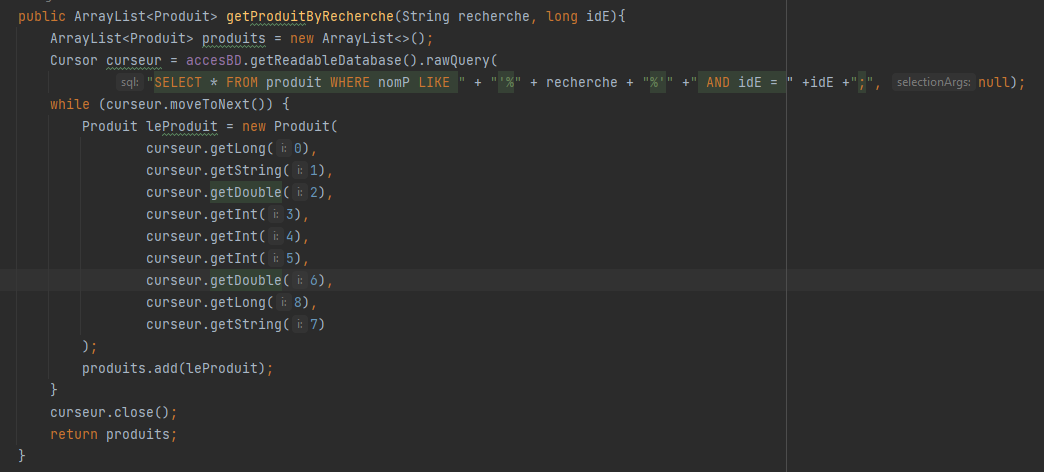Click the " AND idE = " string literal
Image resolution: width=1044 pixels, height=472 pixels.
pos(742,83)
